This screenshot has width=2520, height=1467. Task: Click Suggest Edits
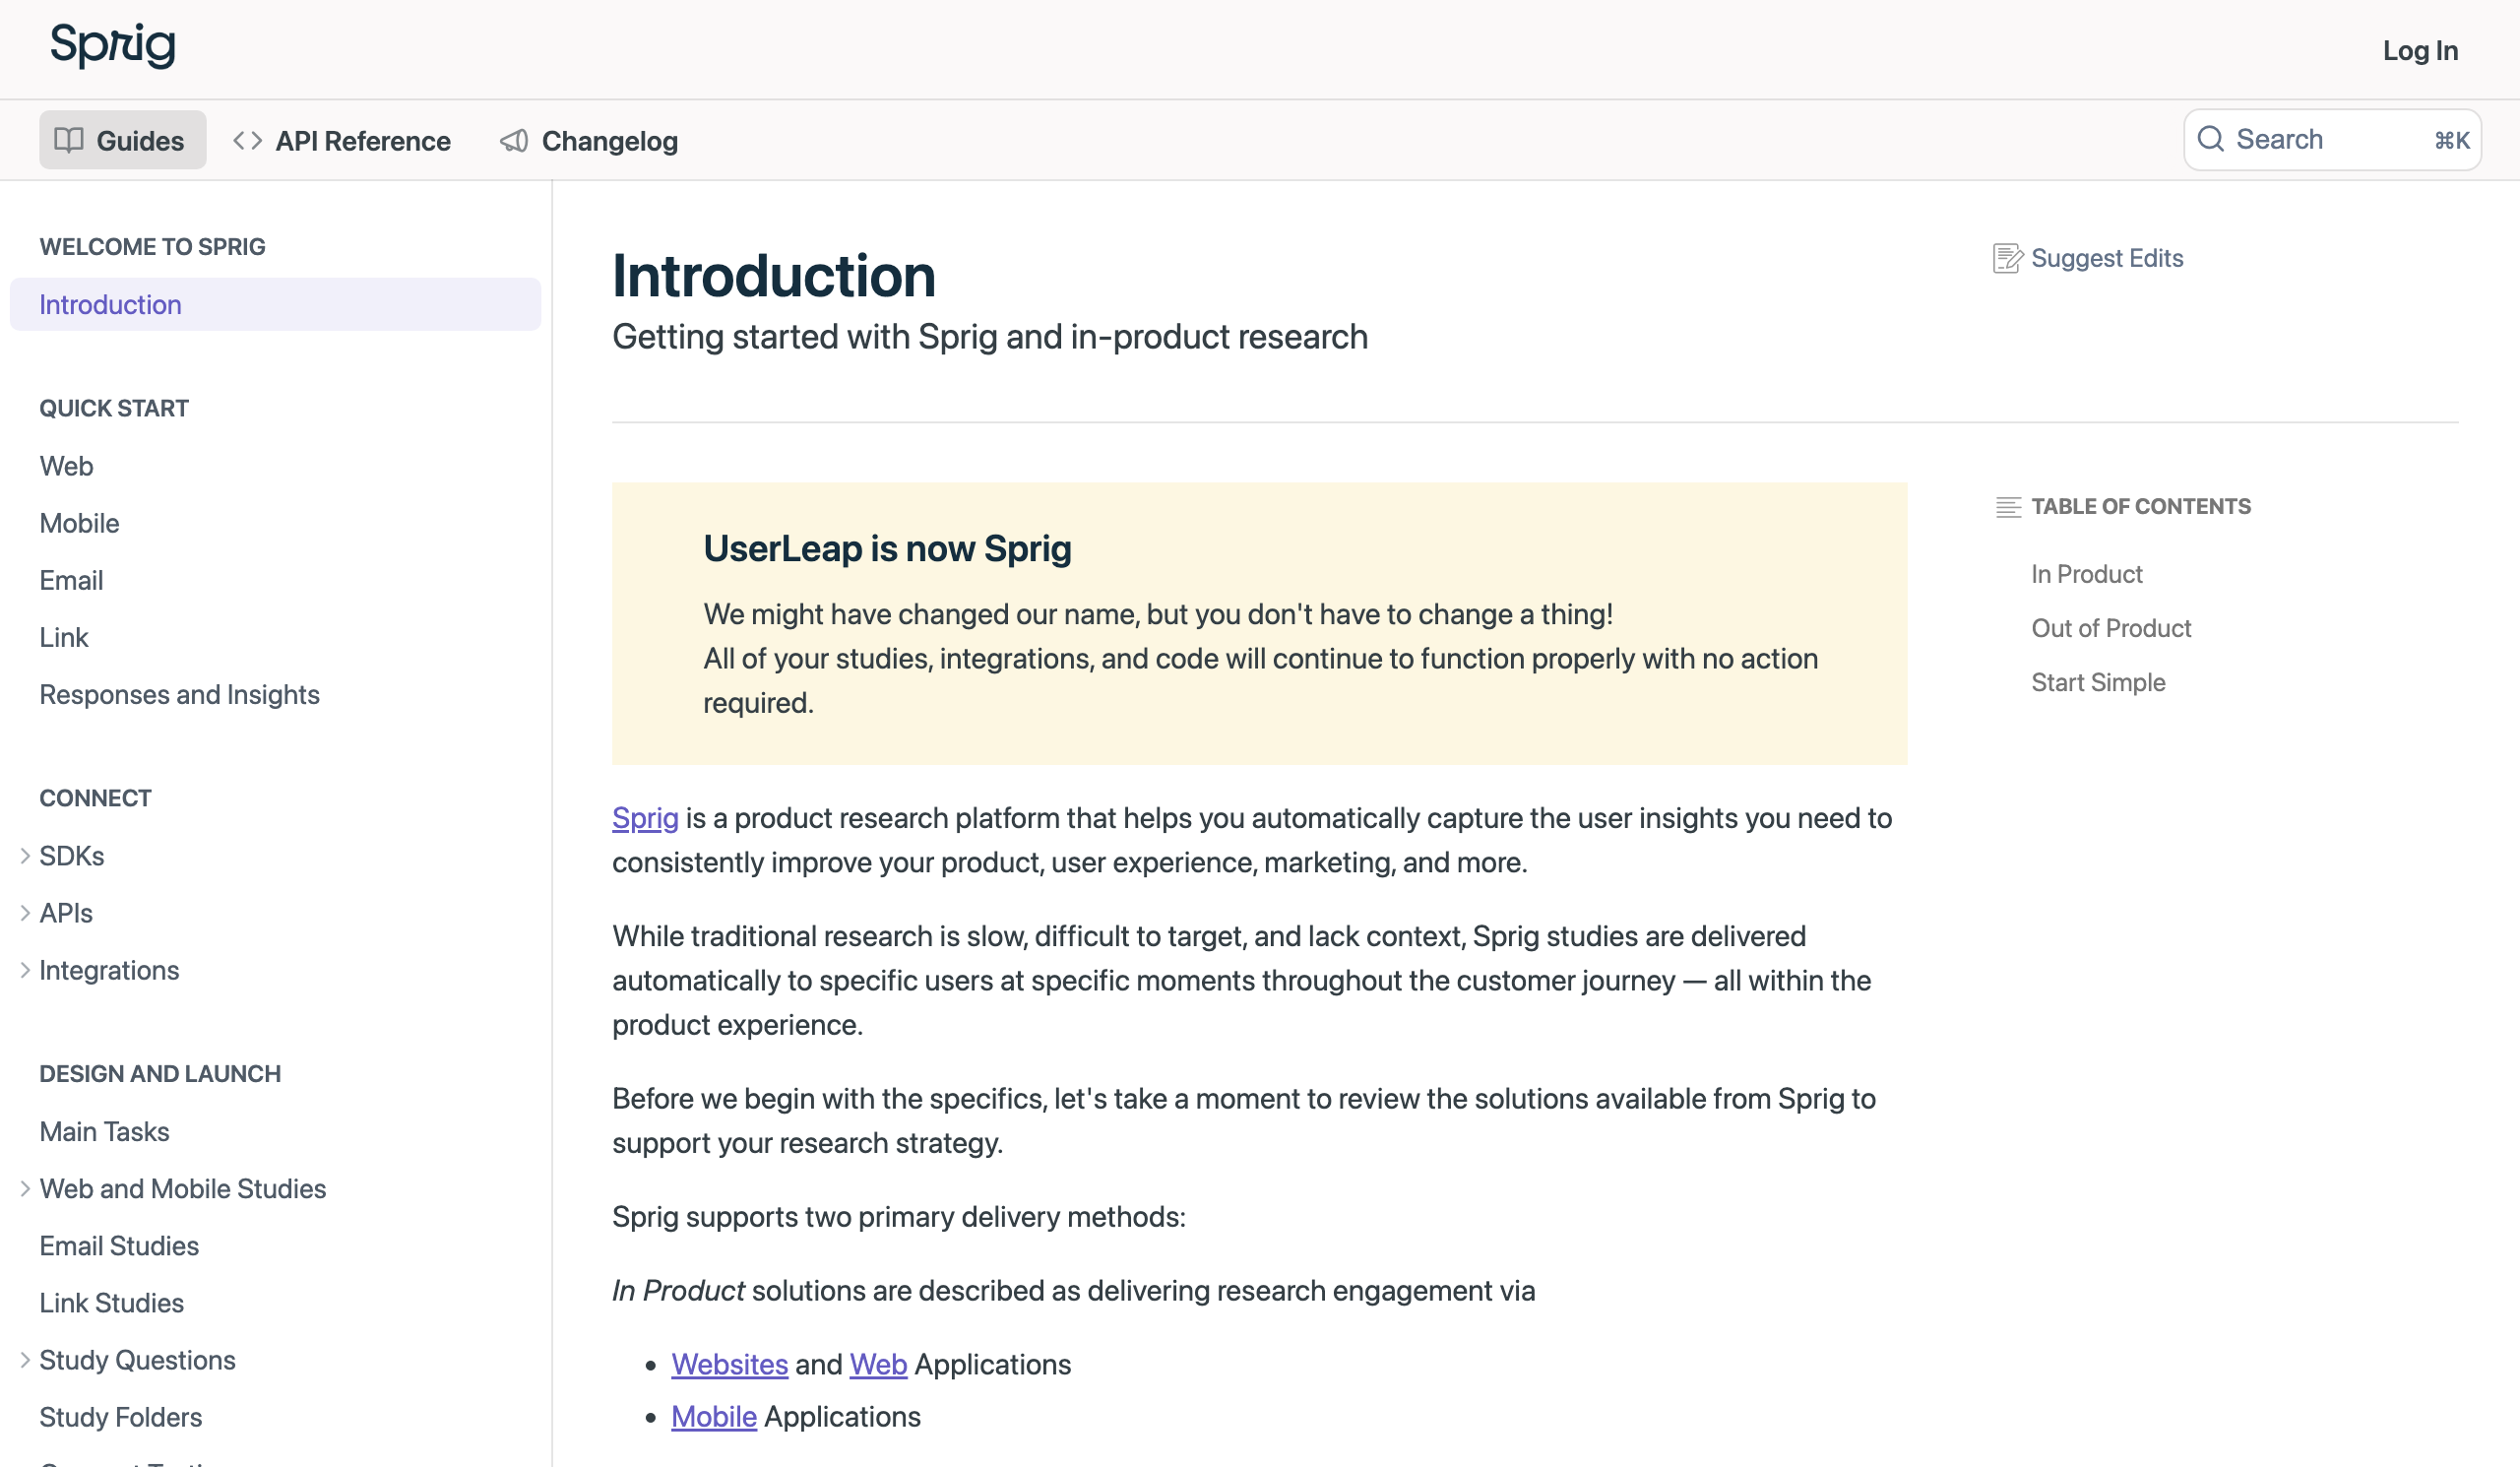tap(2088, 258)
